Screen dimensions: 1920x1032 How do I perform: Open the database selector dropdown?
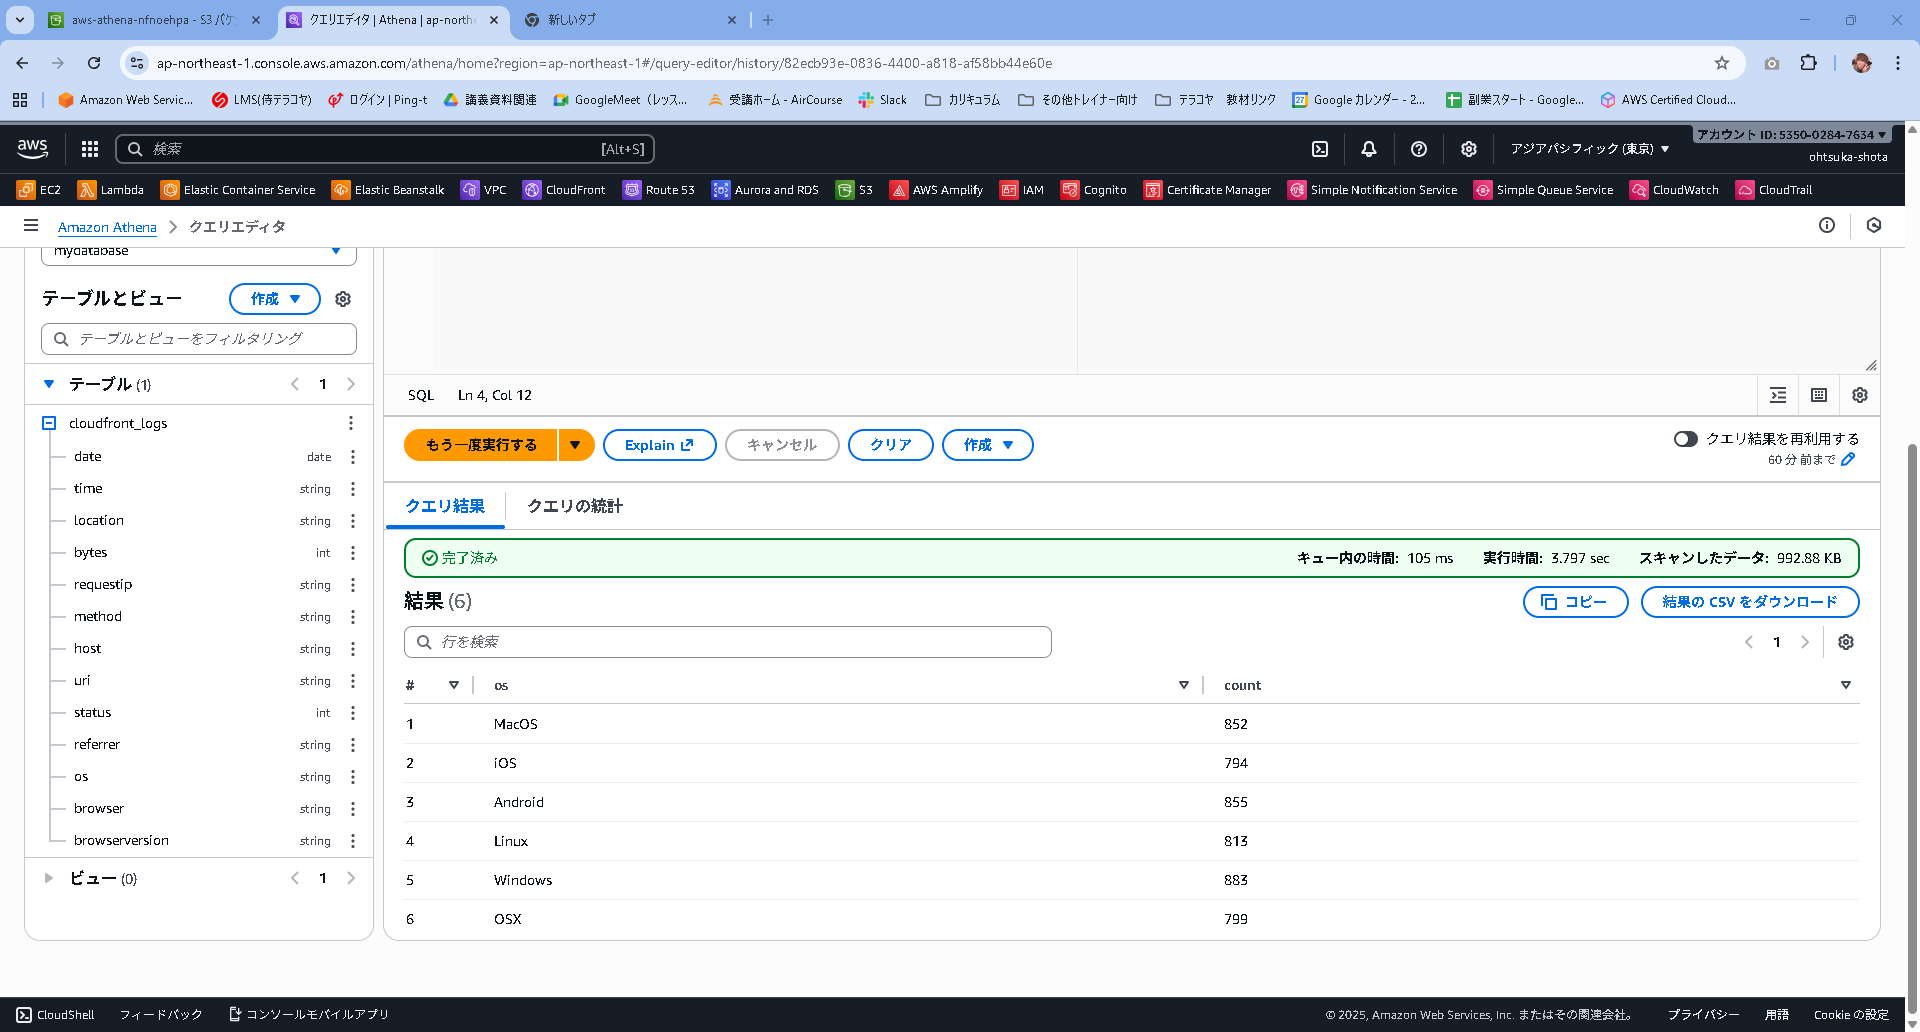tap(199, 253)
